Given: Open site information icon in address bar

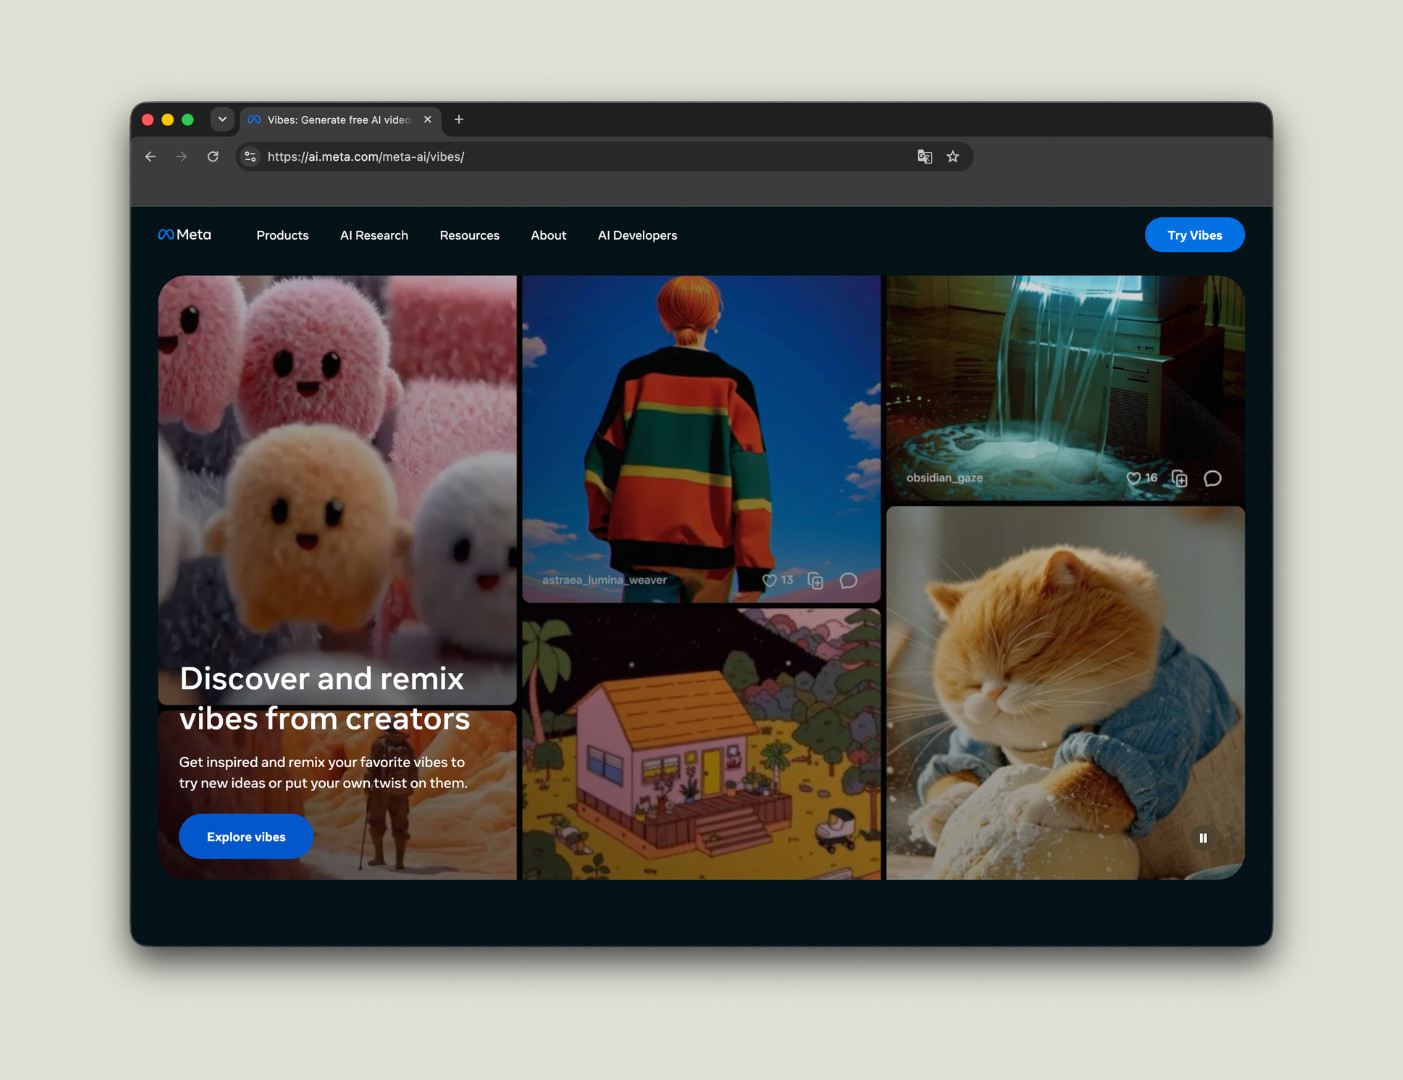Looking at the screenshot, I should pyautogui.click(x=251, y=157).
